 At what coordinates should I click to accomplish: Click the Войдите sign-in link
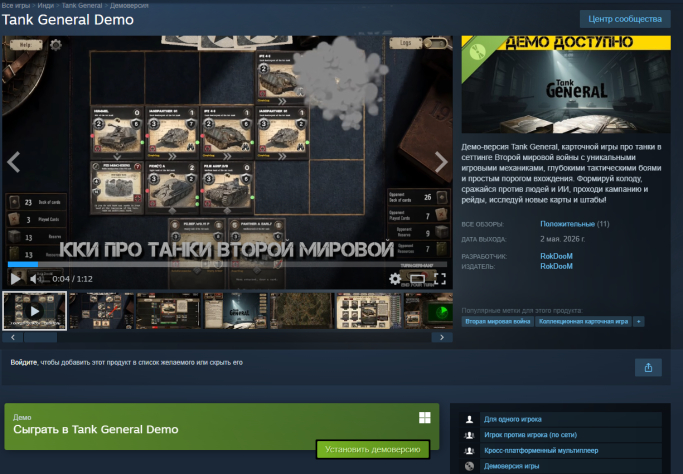[x=24, y=362]
